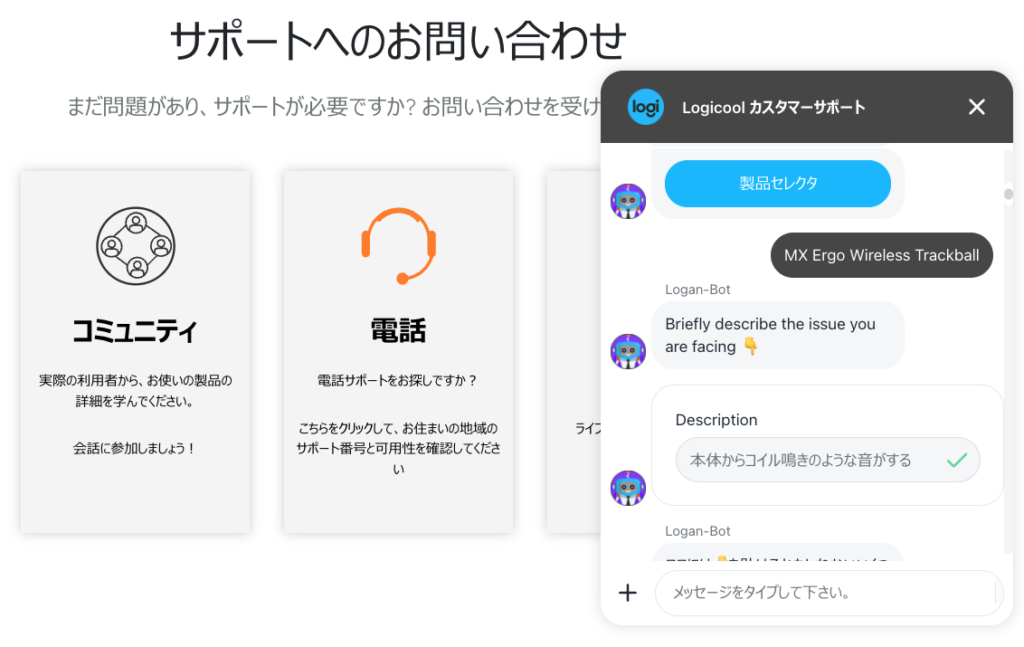Click the bot avatar beside 製品セレクタ
Screen dimensions: 1024x647
coord(628,201)
